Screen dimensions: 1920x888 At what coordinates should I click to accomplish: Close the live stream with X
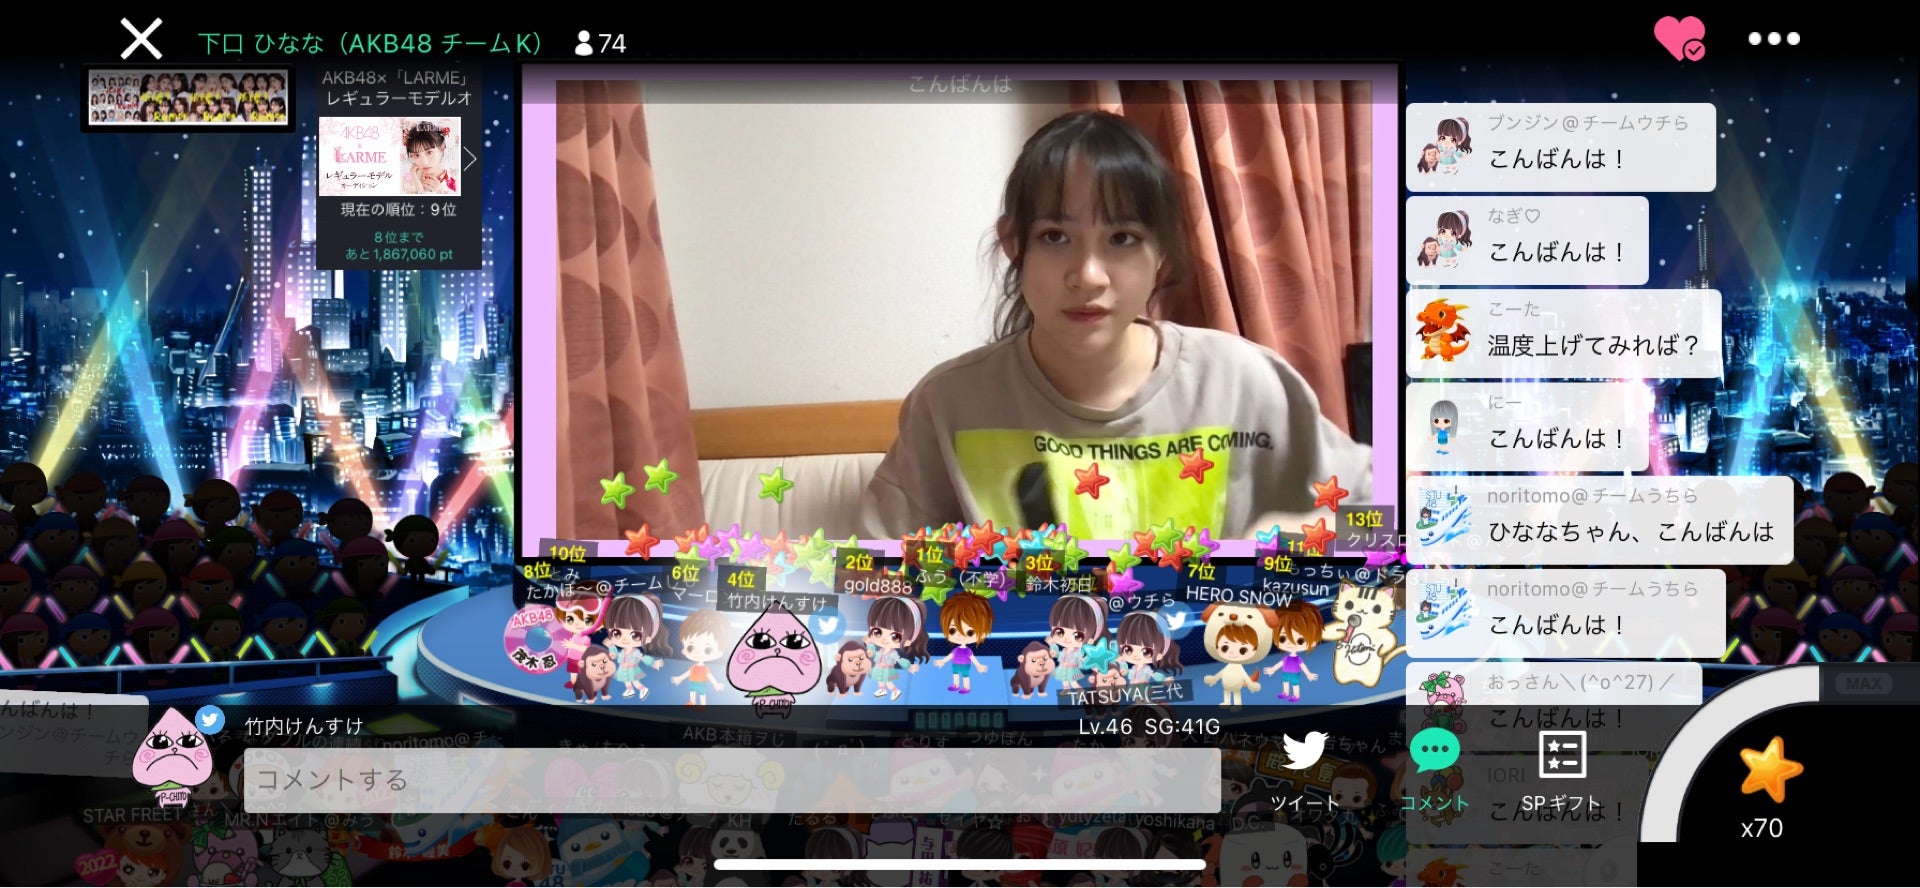[x=141, y=40]
